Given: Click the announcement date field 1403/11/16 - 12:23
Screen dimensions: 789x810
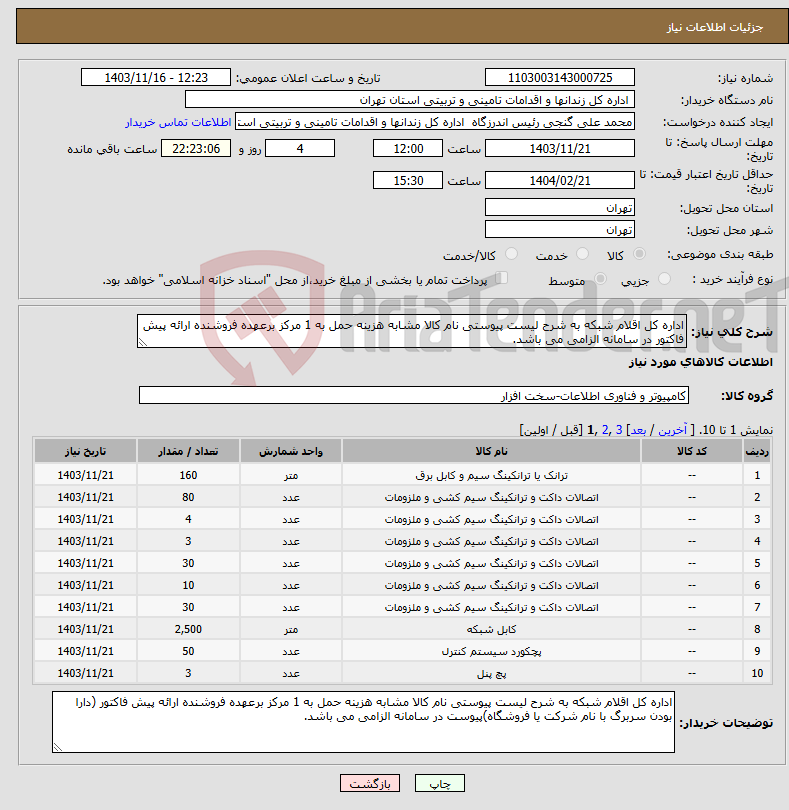Looking at the screenshot, I should (x=156, y=77).
